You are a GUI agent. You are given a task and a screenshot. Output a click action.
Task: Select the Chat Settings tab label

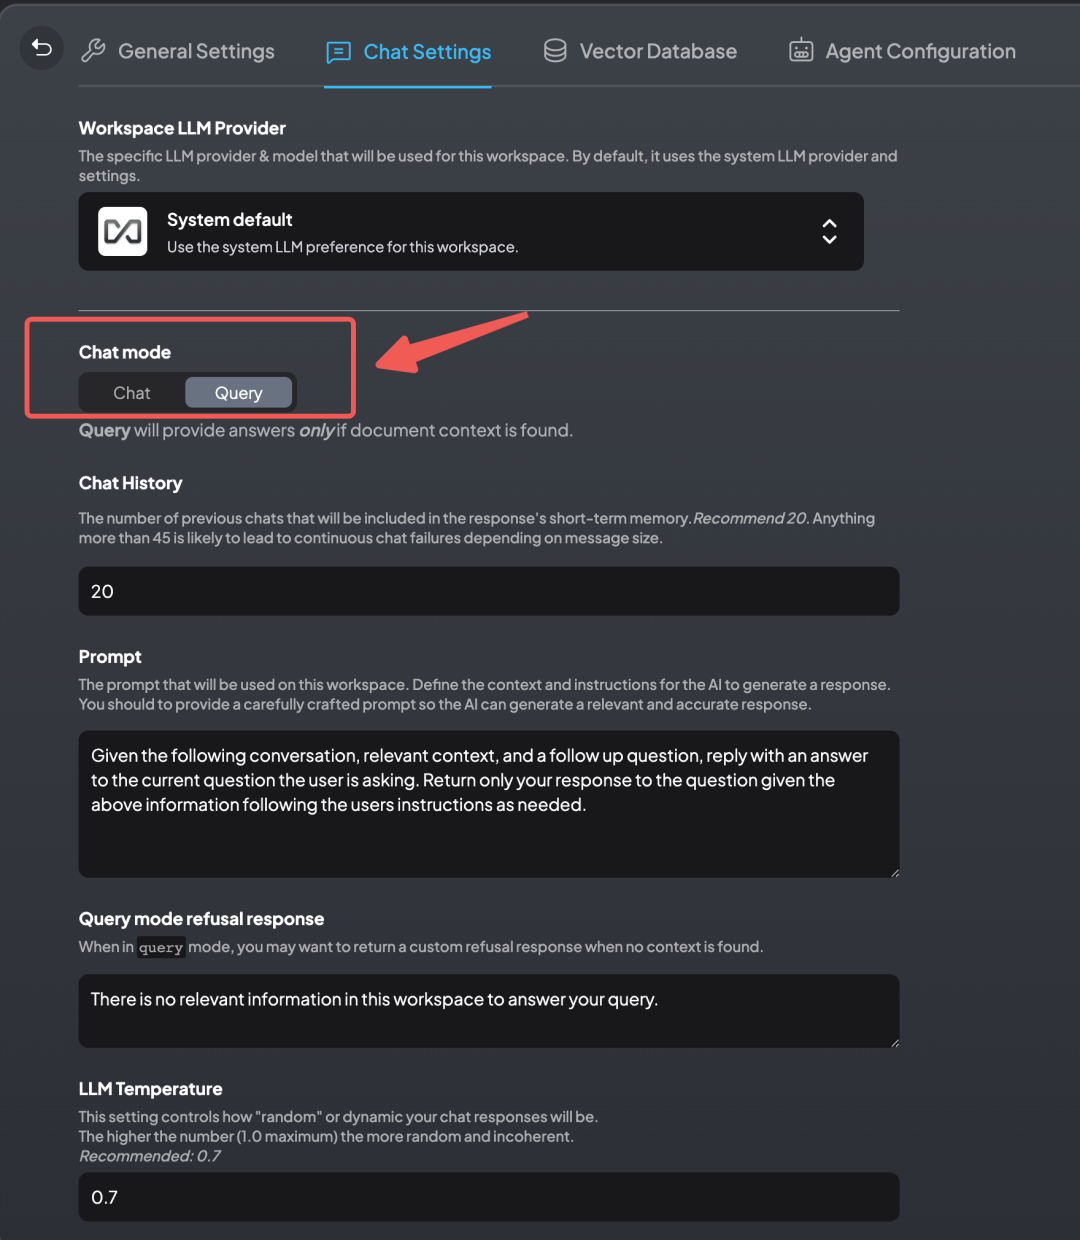click(427, 52)
